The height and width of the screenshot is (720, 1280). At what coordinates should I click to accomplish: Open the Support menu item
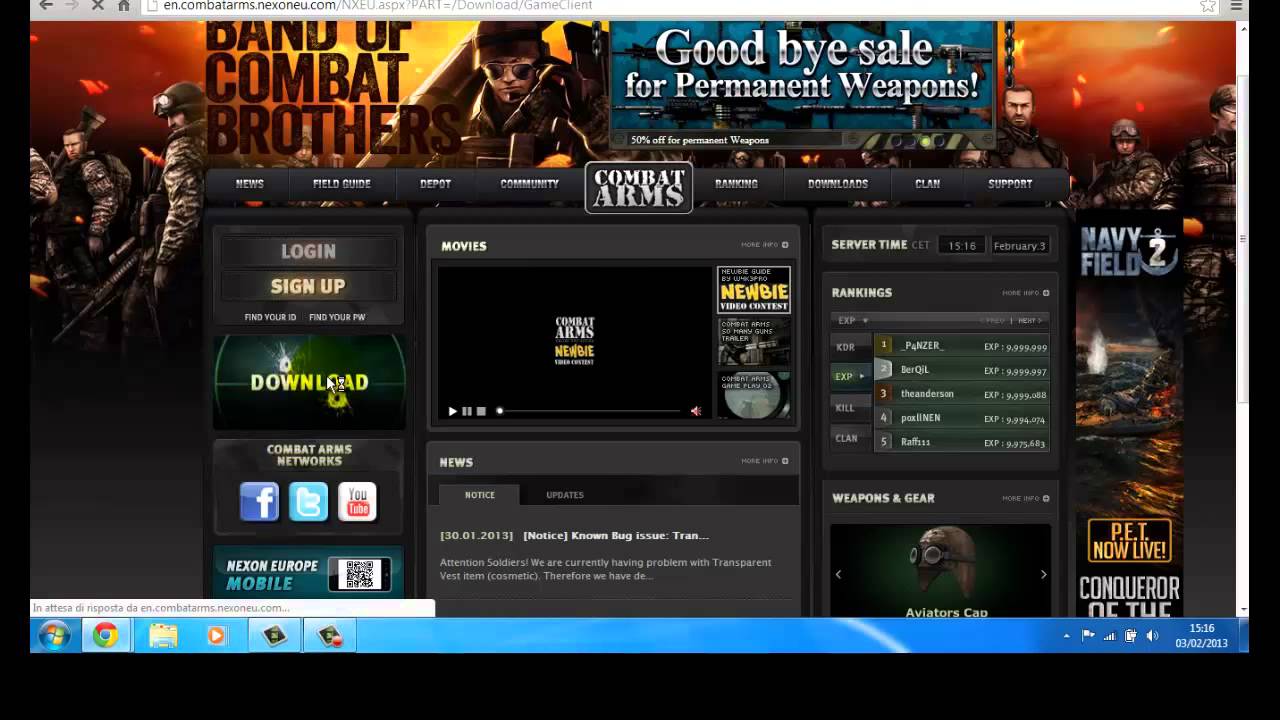click(x=1010, y=184)
